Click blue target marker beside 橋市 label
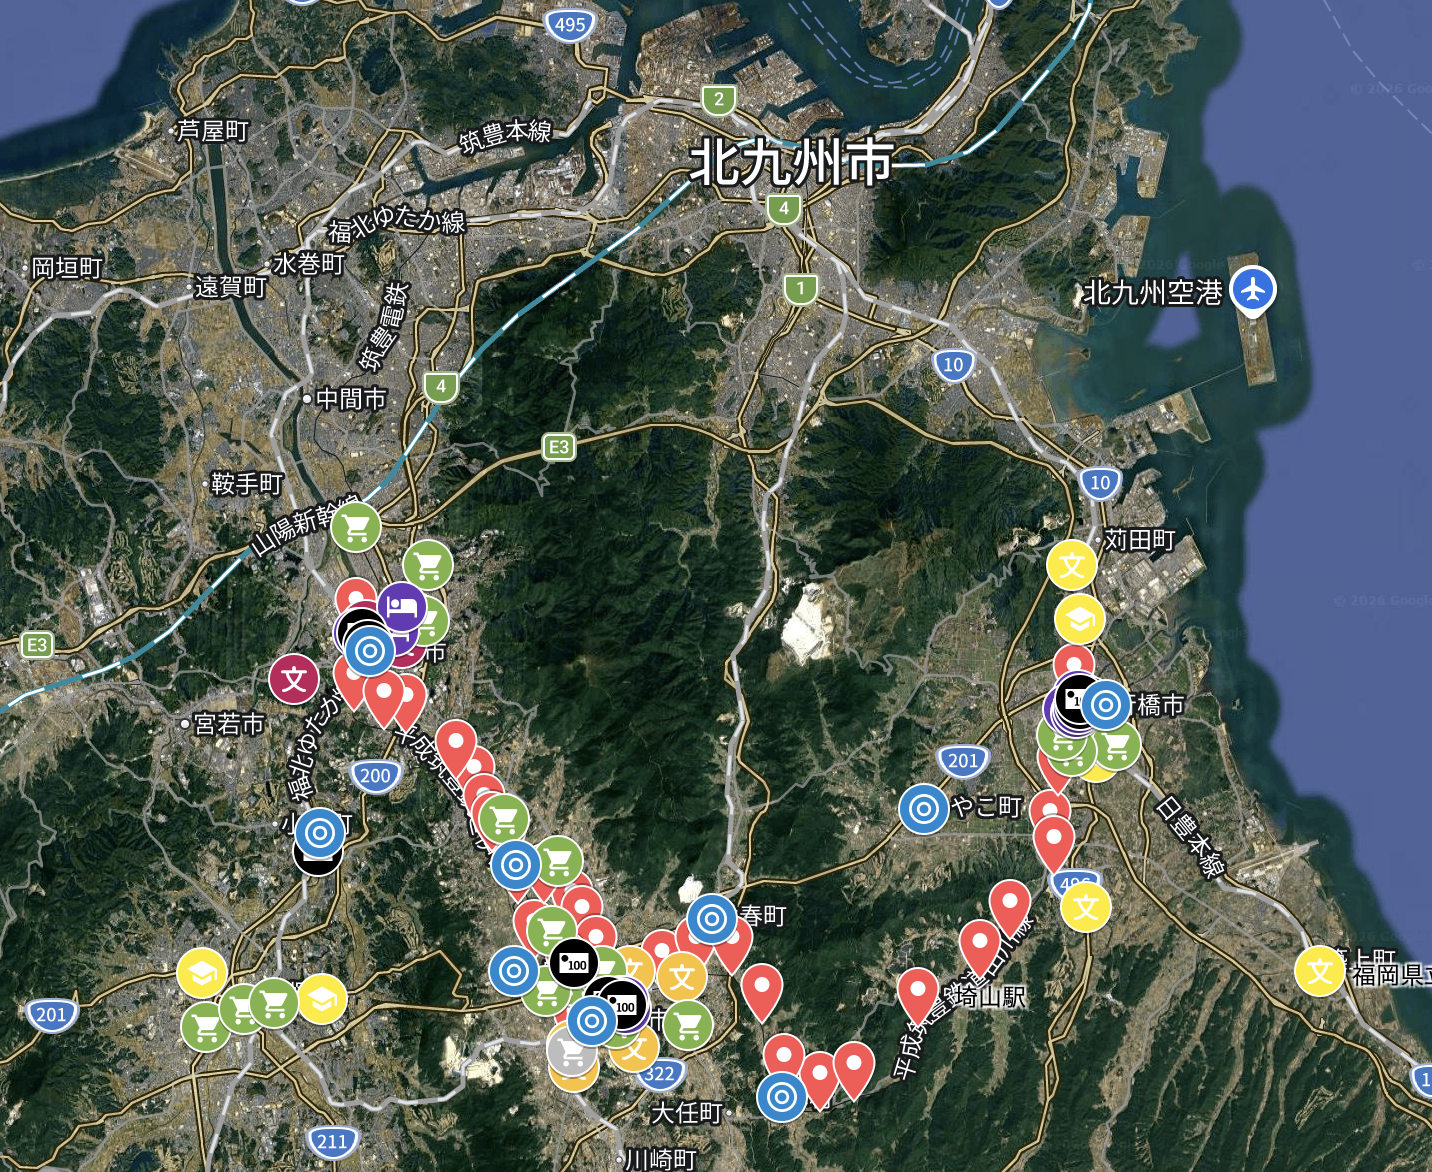The width and height of the screenshot is (1432, 1172). click(1105, 705)
